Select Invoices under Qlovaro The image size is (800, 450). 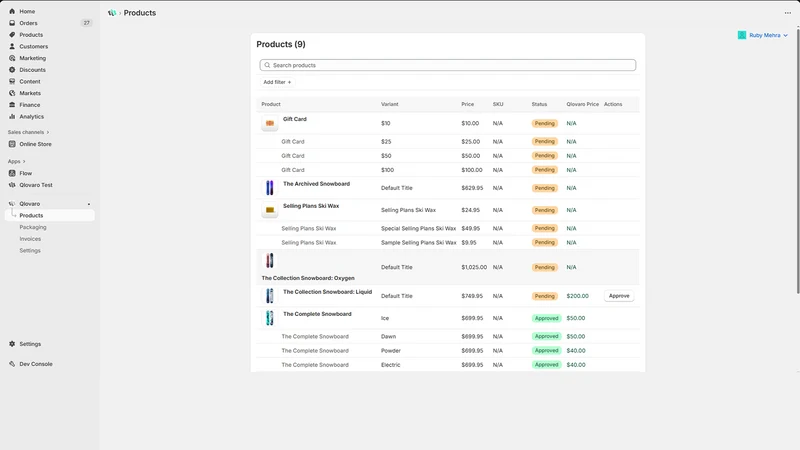pyautogui.click(x=30, y=239)
